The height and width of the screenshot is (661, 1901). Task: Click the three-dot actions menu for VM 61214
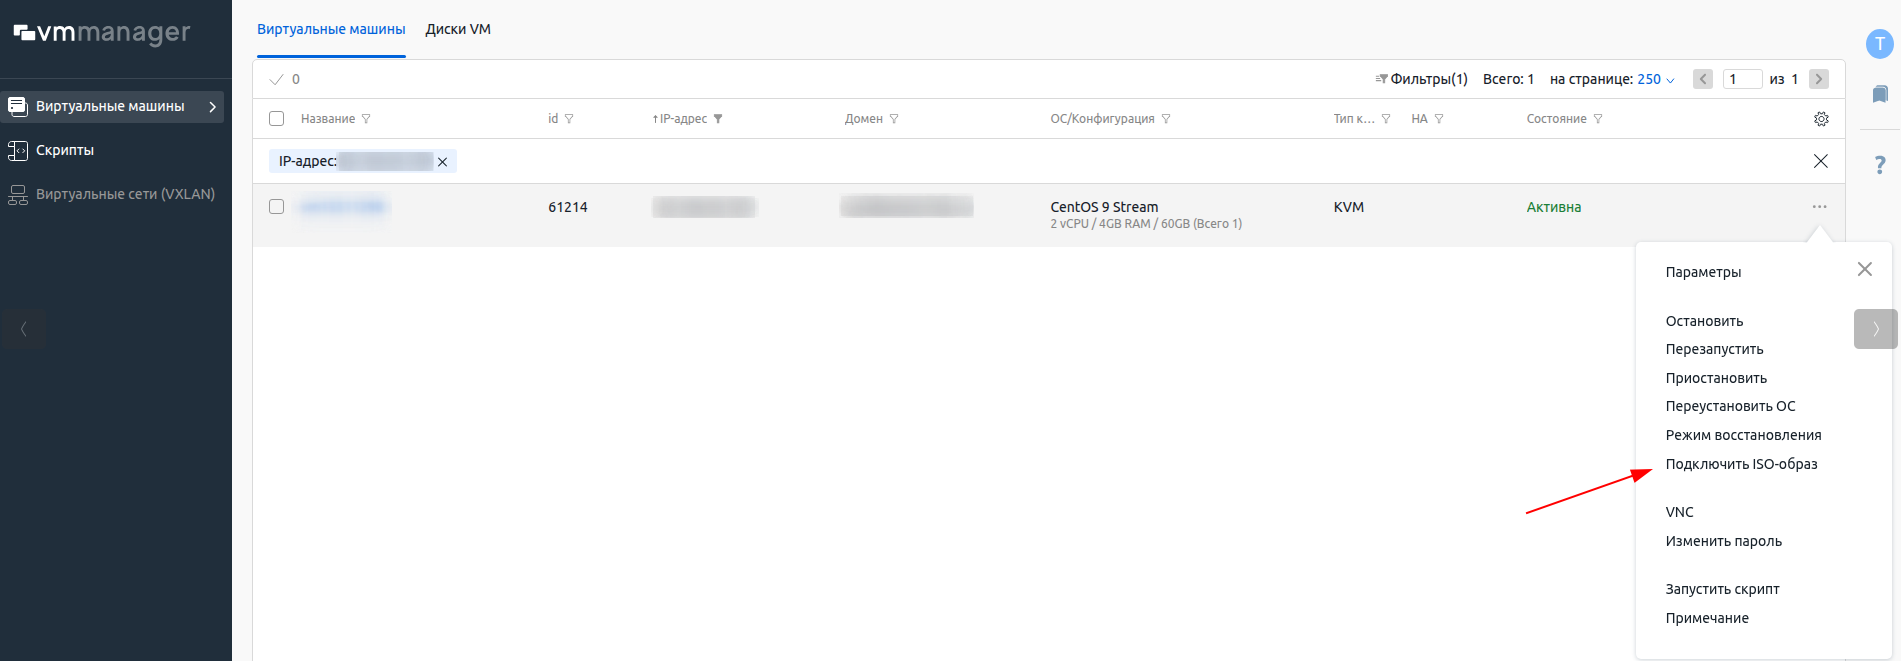[x=1819, y=207]
